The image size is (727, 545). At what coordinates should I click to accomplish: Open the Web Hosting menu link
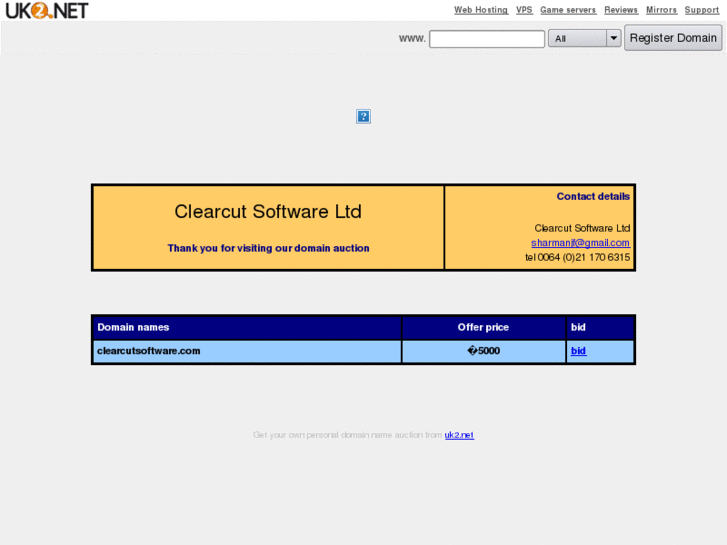(481, 10)
